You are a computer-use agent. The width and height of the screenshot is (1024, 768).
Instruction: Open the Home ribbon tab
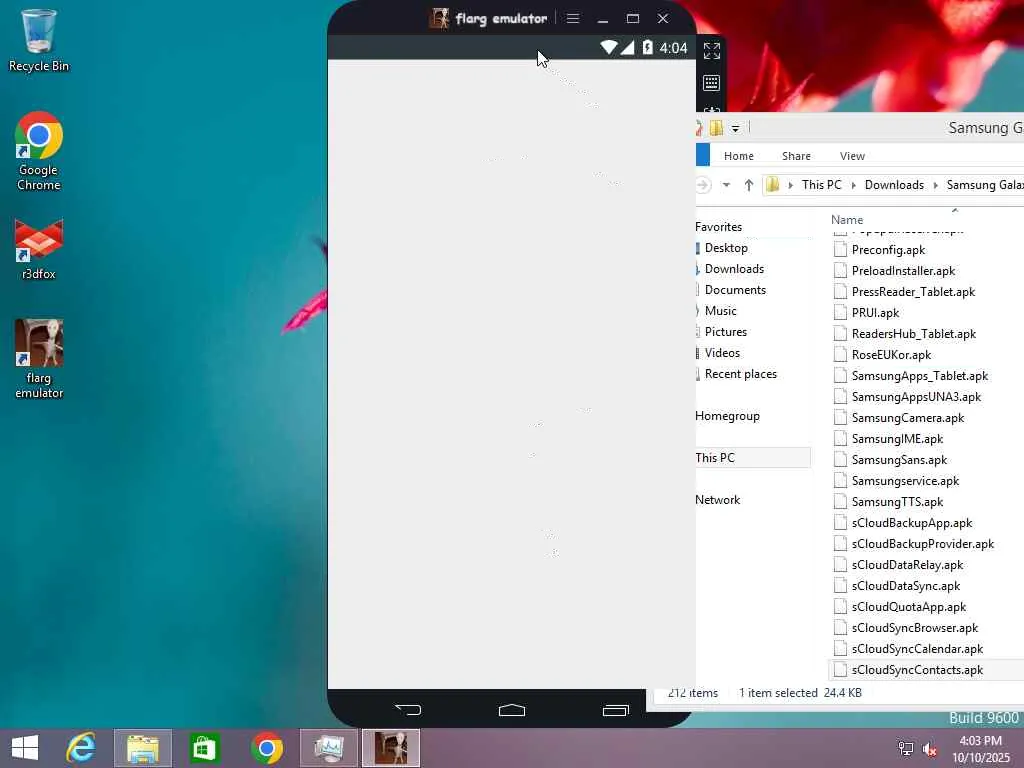click(x=739, y=156)
